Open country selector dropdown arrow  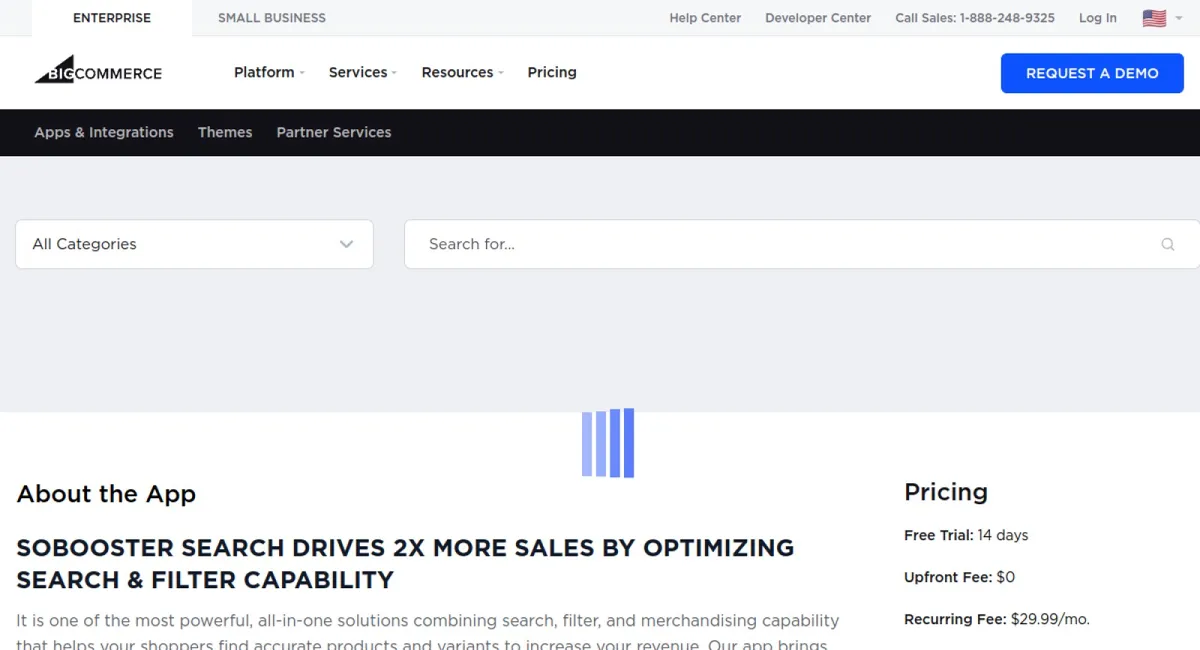pyautogui.click(x=1179, y=18)
